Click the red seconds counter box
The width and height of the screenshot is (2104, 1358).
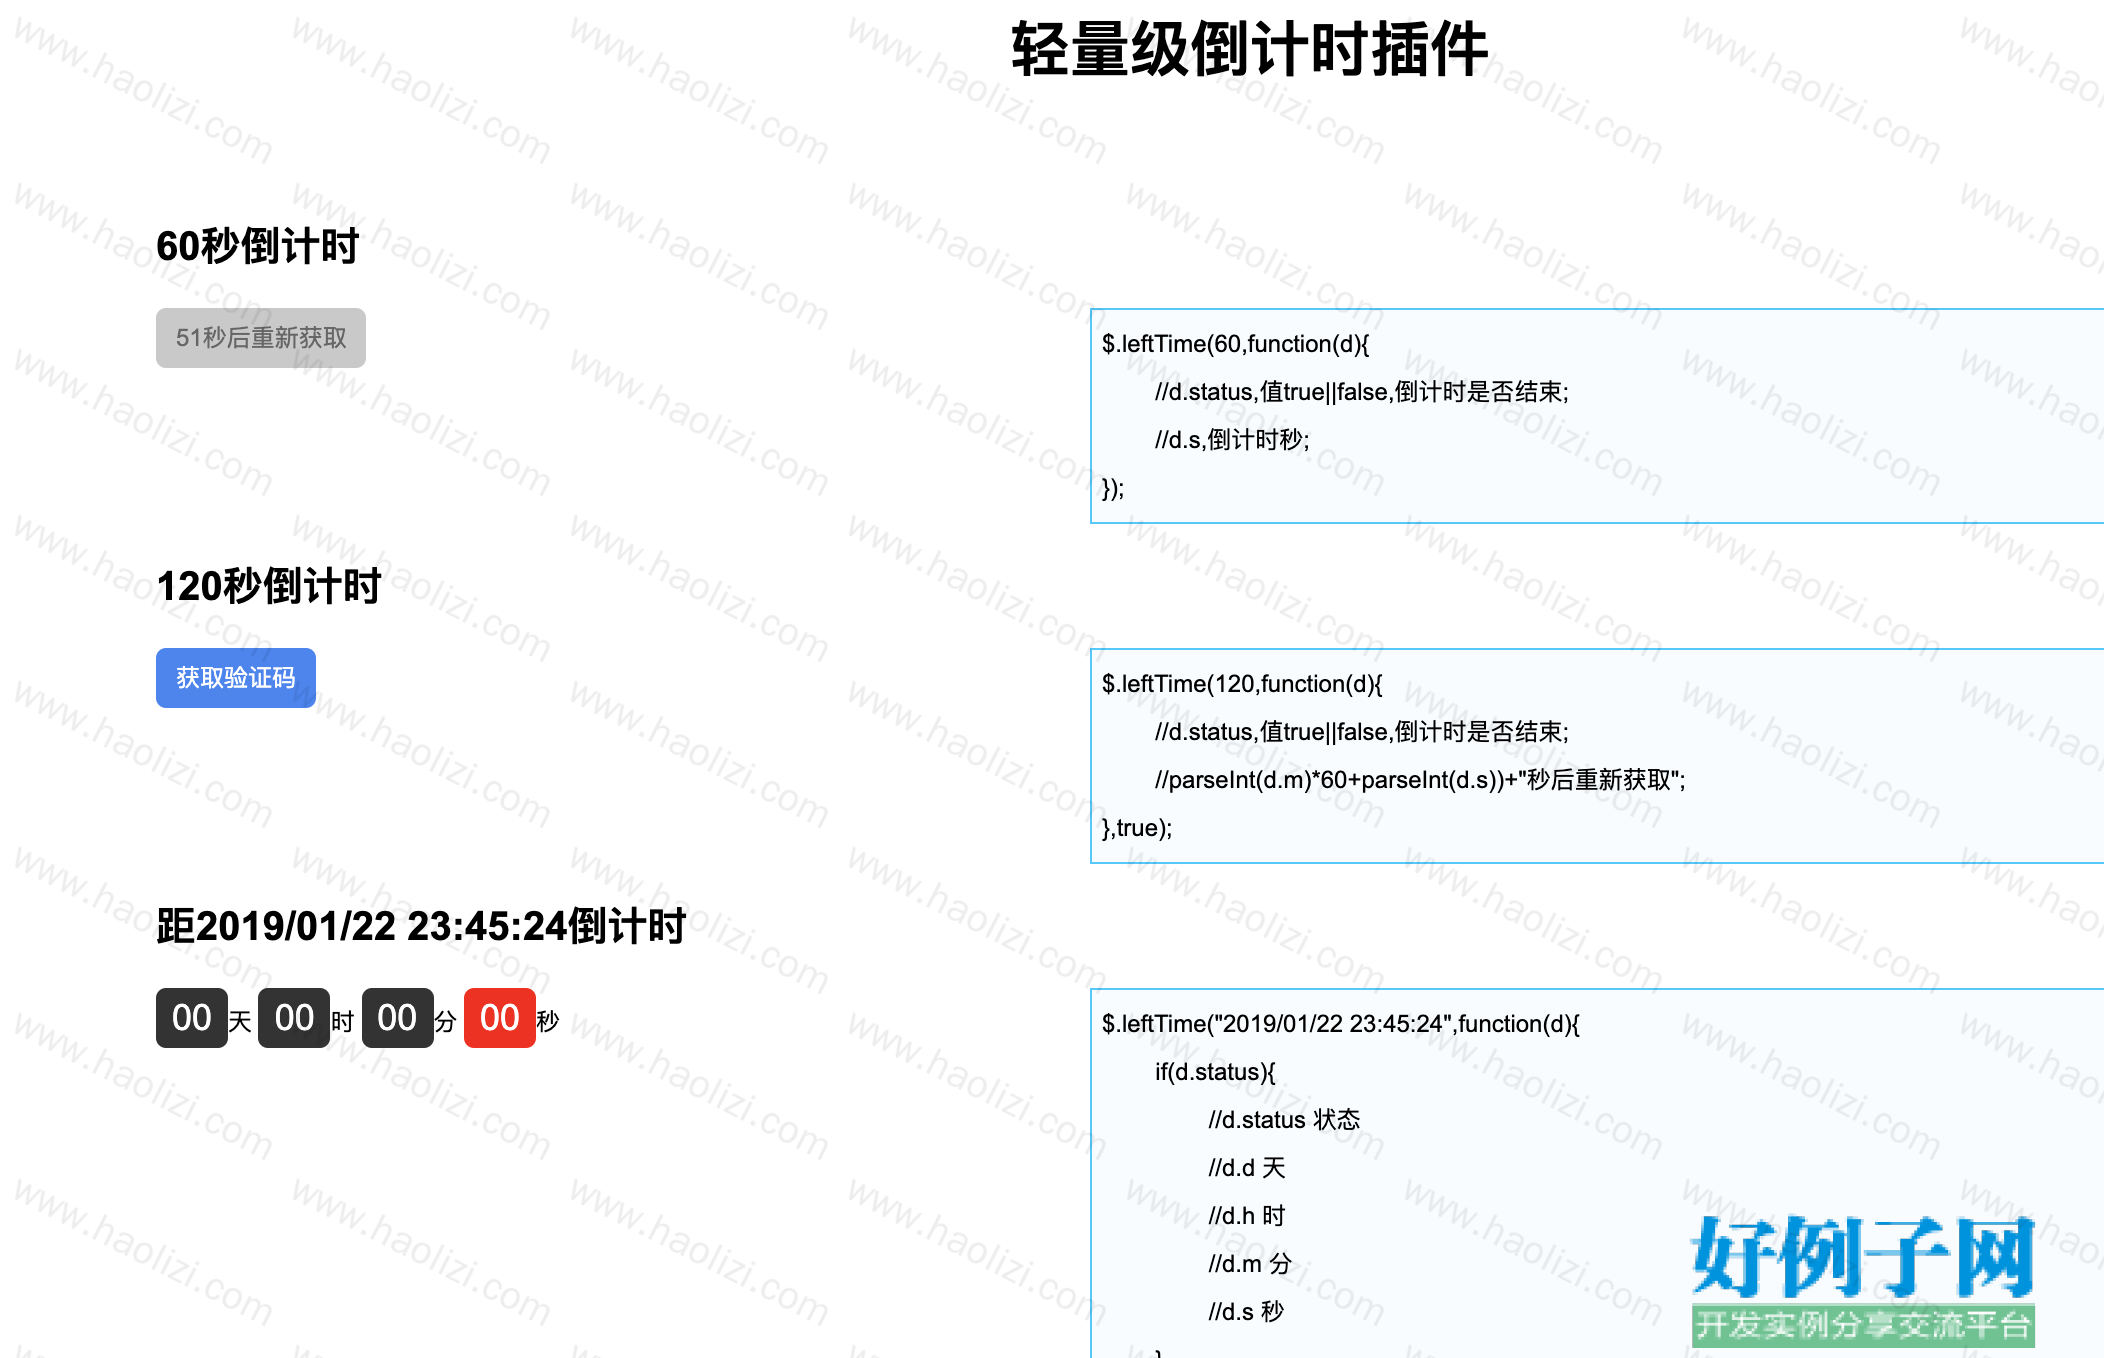[500, 1018]
